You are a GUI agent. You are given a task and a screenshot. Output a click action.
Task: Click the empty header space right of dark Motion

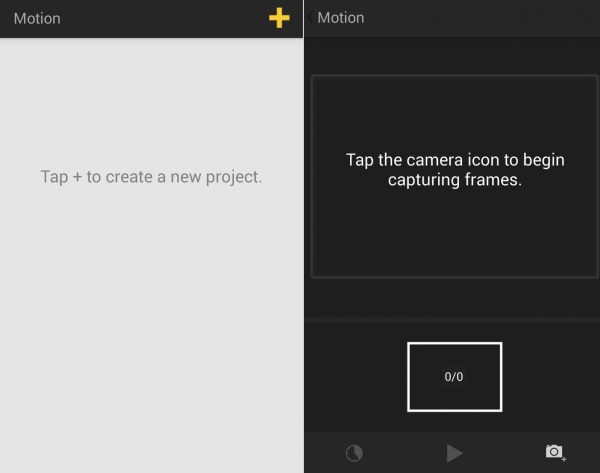pyautogui.click(x=482, y=18)
